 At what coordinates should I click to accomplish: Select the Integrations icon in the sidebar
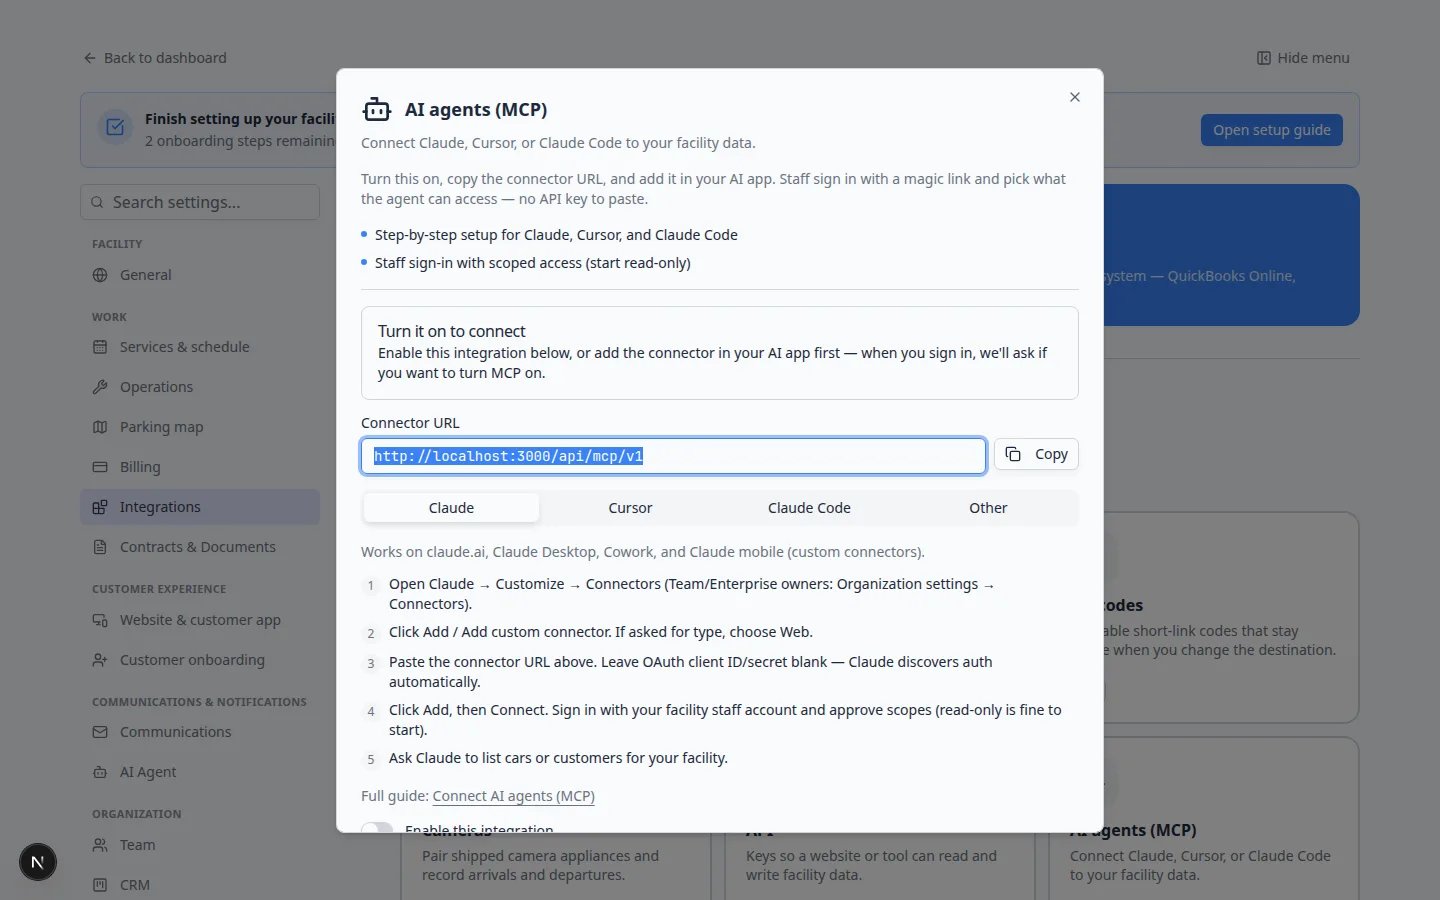coord(100,507)
